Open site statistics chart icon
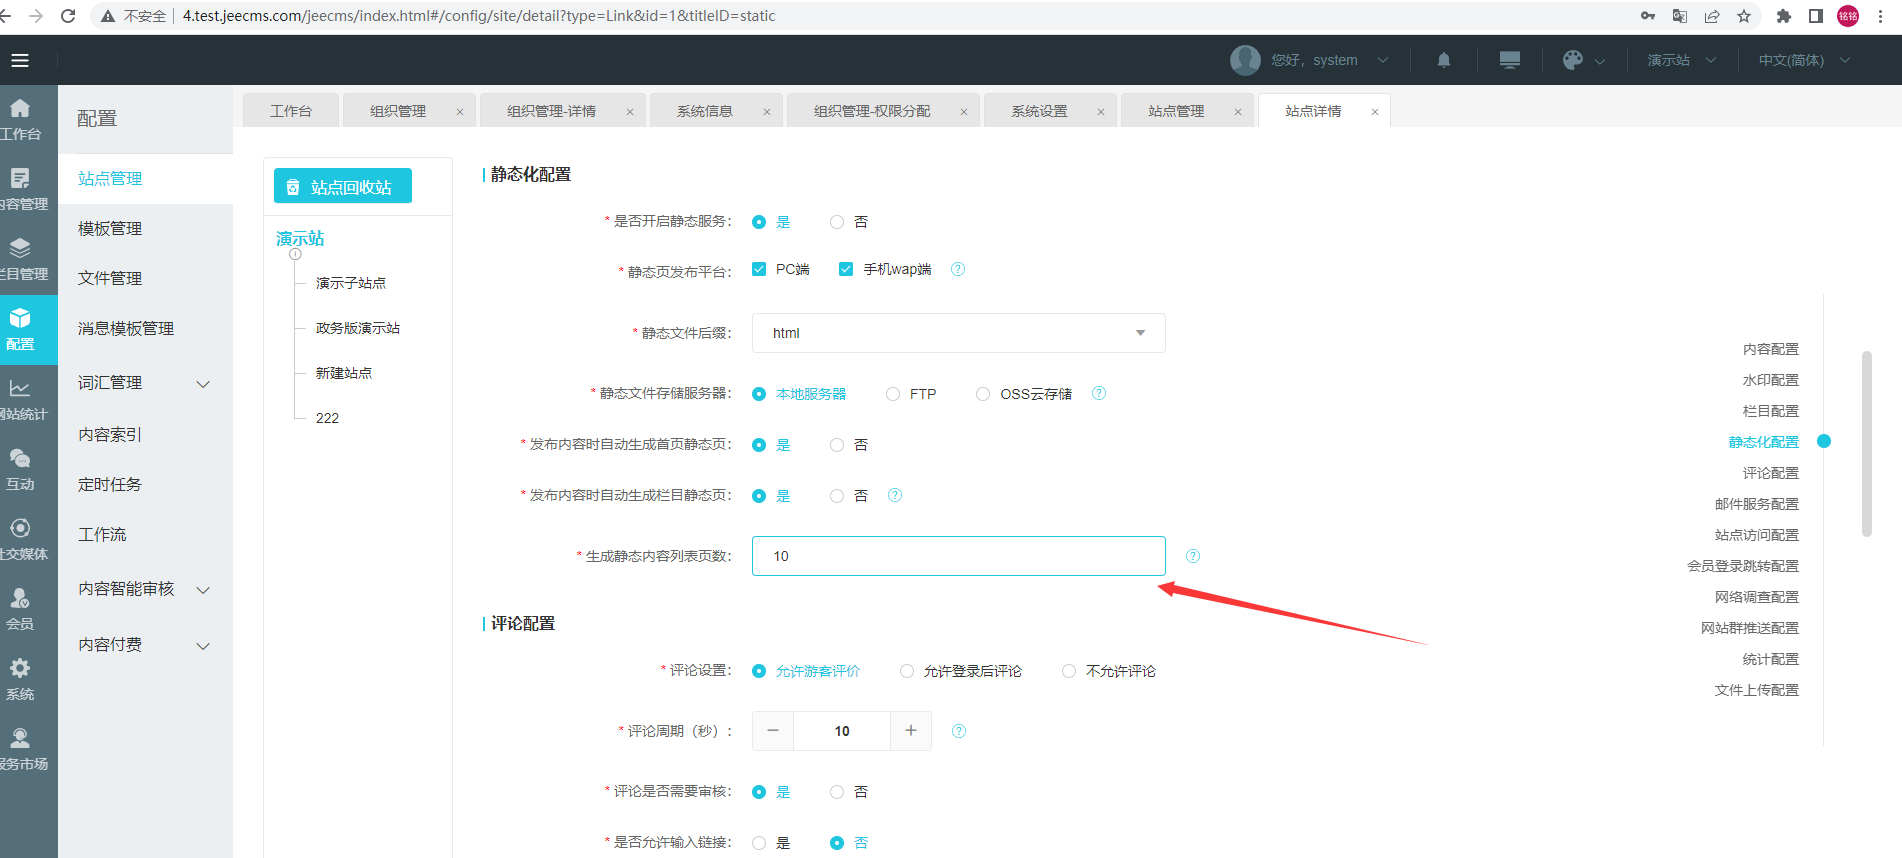This screenshot has height=858, width=1902. 20,388
